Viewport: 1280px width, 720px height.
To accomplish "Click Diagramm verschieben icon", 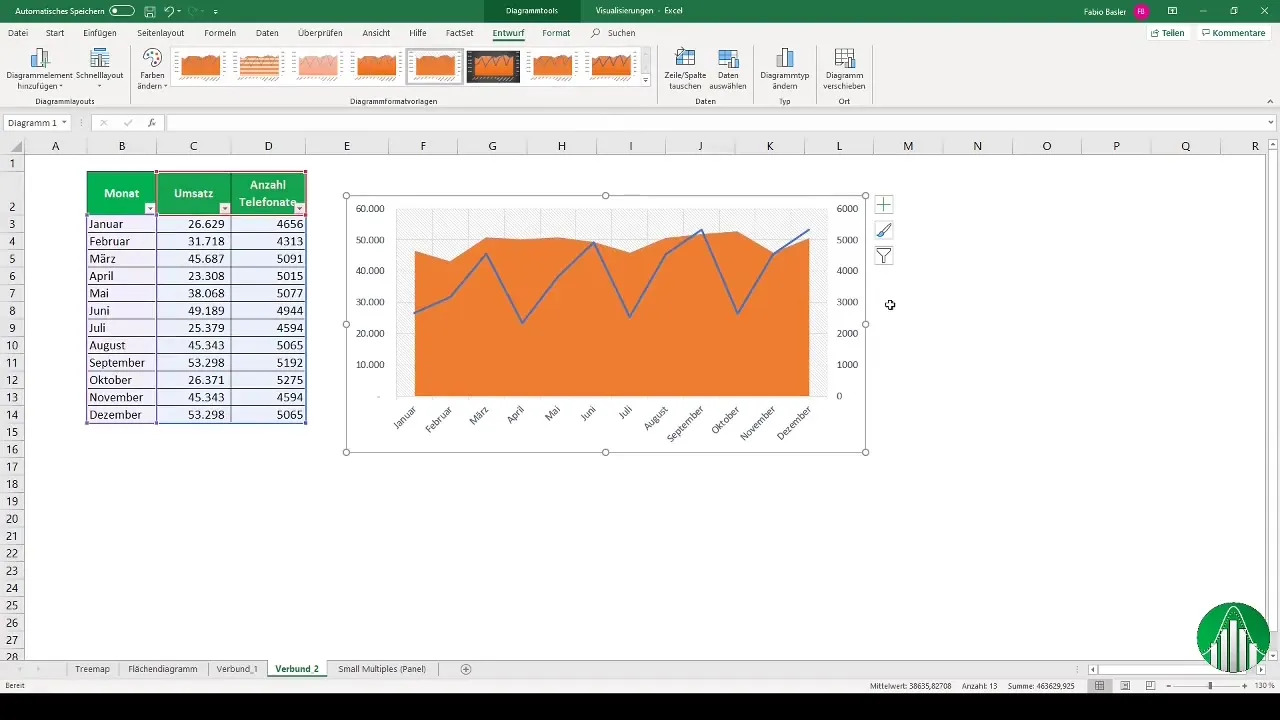I will pos(844,58).
